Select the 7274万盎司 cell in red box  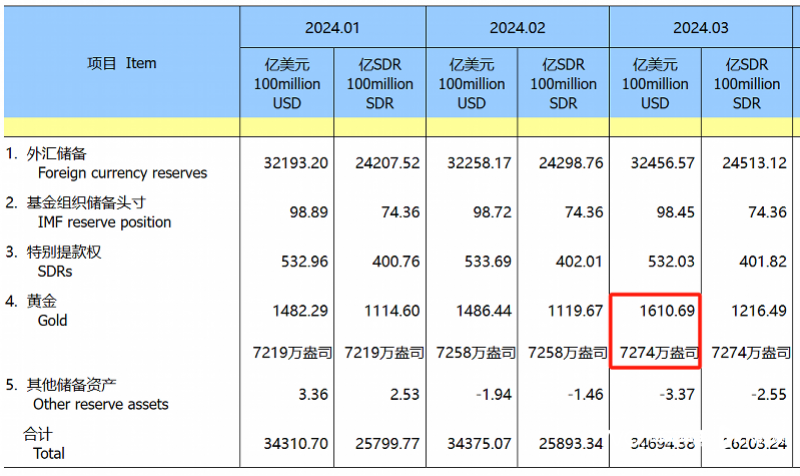click(659, 353)
